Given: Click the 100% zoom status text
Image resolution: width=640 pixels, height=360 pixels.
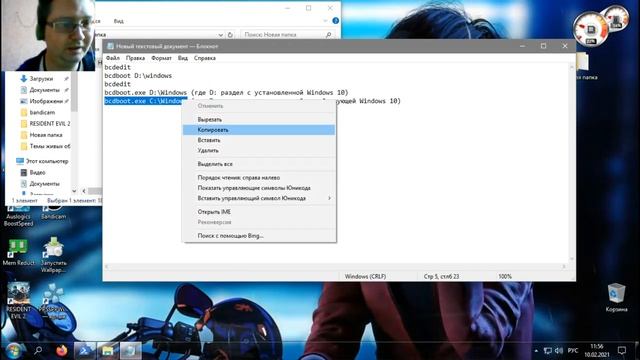Looking at the screenshot, I should point(505,276).
